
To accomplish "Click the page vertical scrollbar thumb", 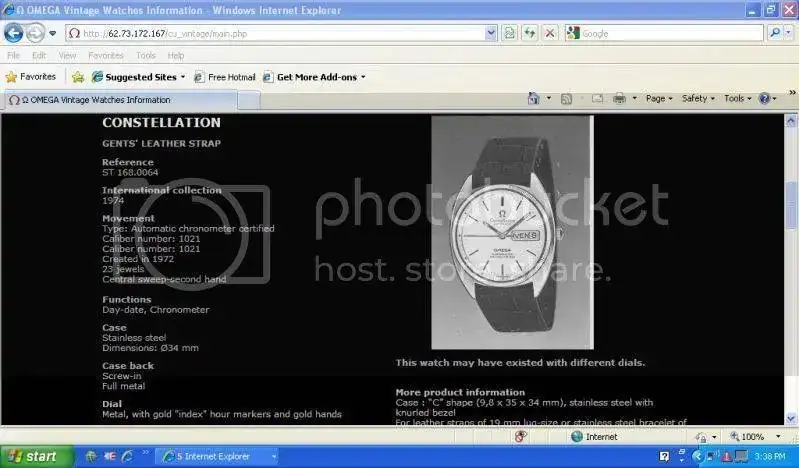I will click(x=791, y=205).
